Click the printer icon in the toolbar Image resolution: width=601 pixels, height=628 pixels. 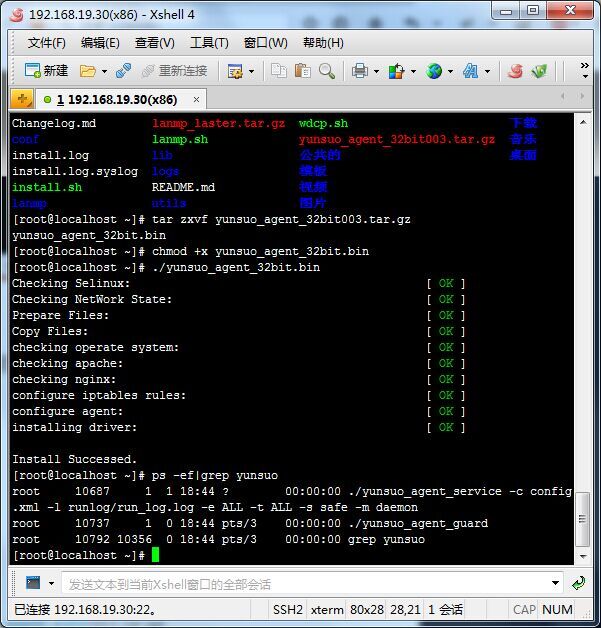pos(360,71)
